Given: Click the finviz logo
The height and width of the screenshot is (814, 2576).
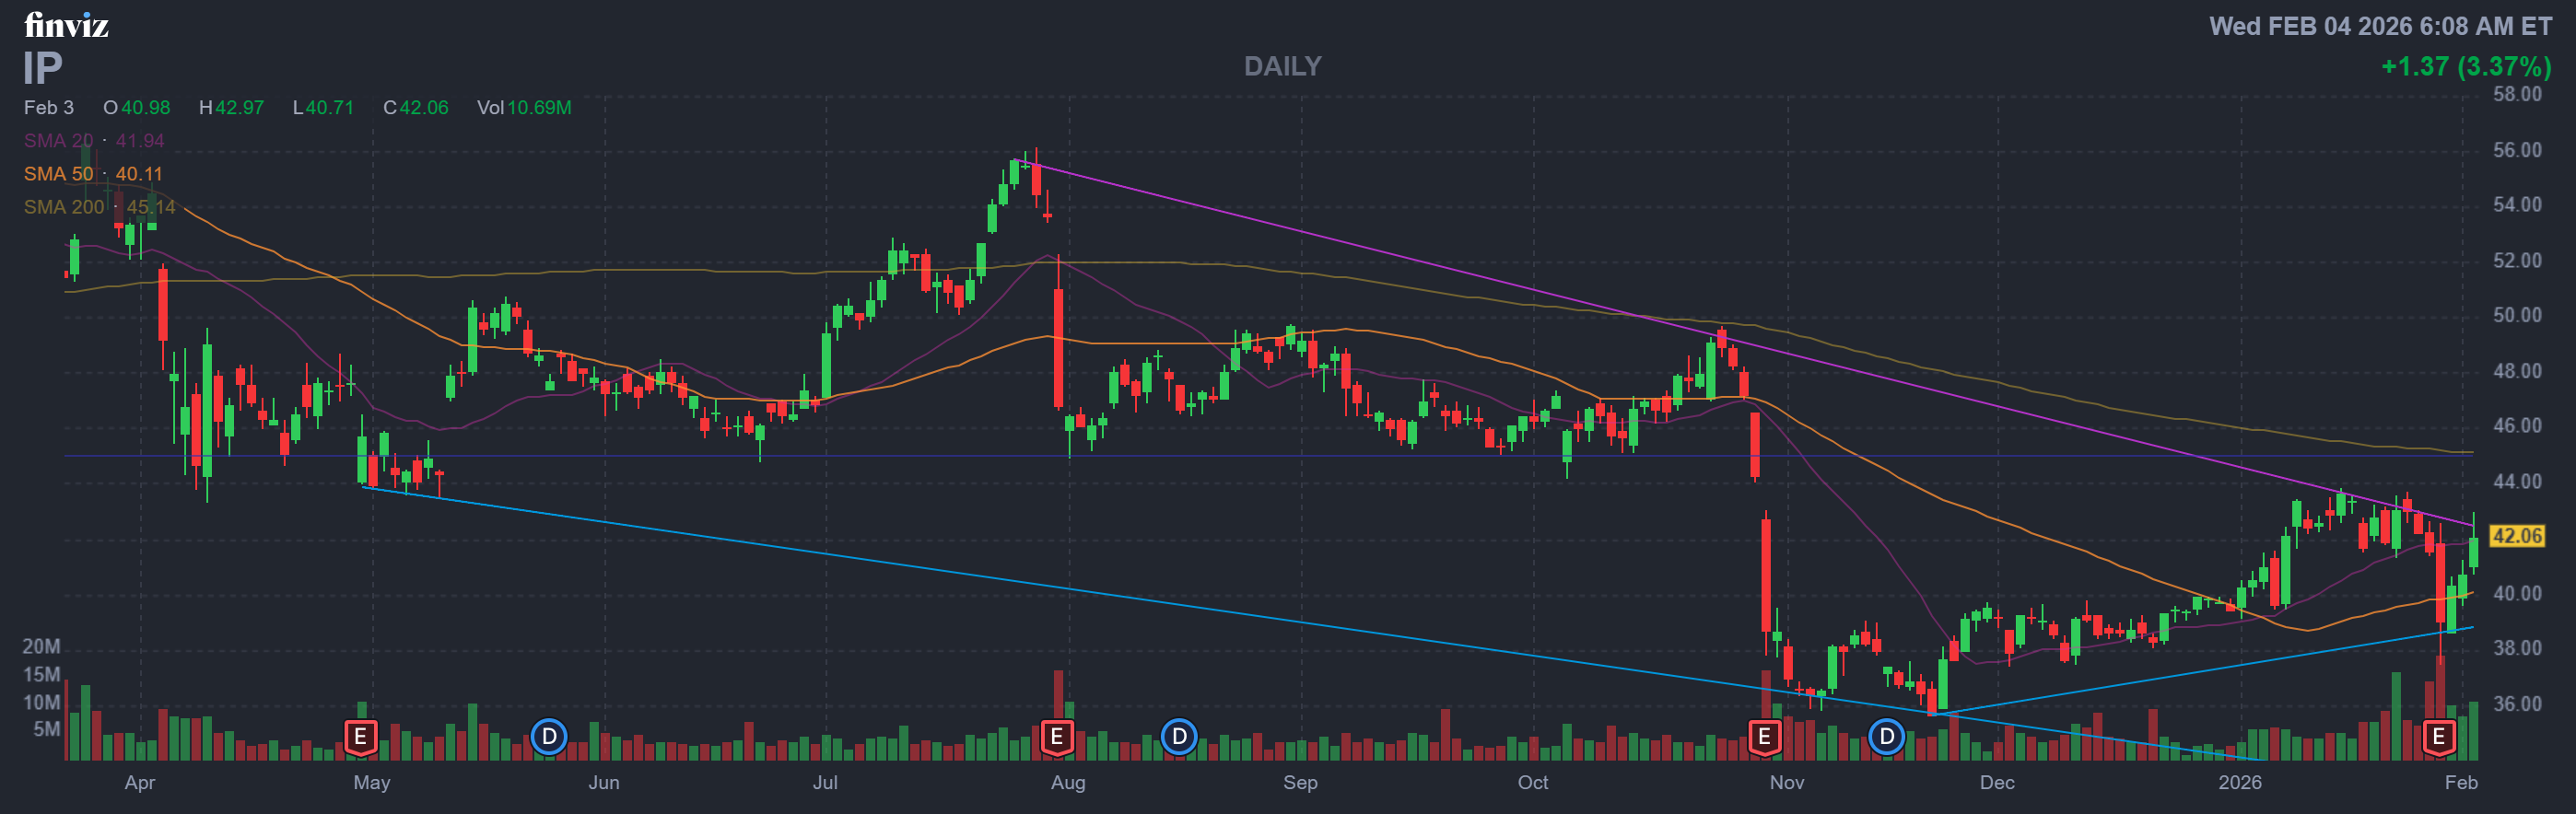Looking at the screenshot, I should [x=66, y=25].
